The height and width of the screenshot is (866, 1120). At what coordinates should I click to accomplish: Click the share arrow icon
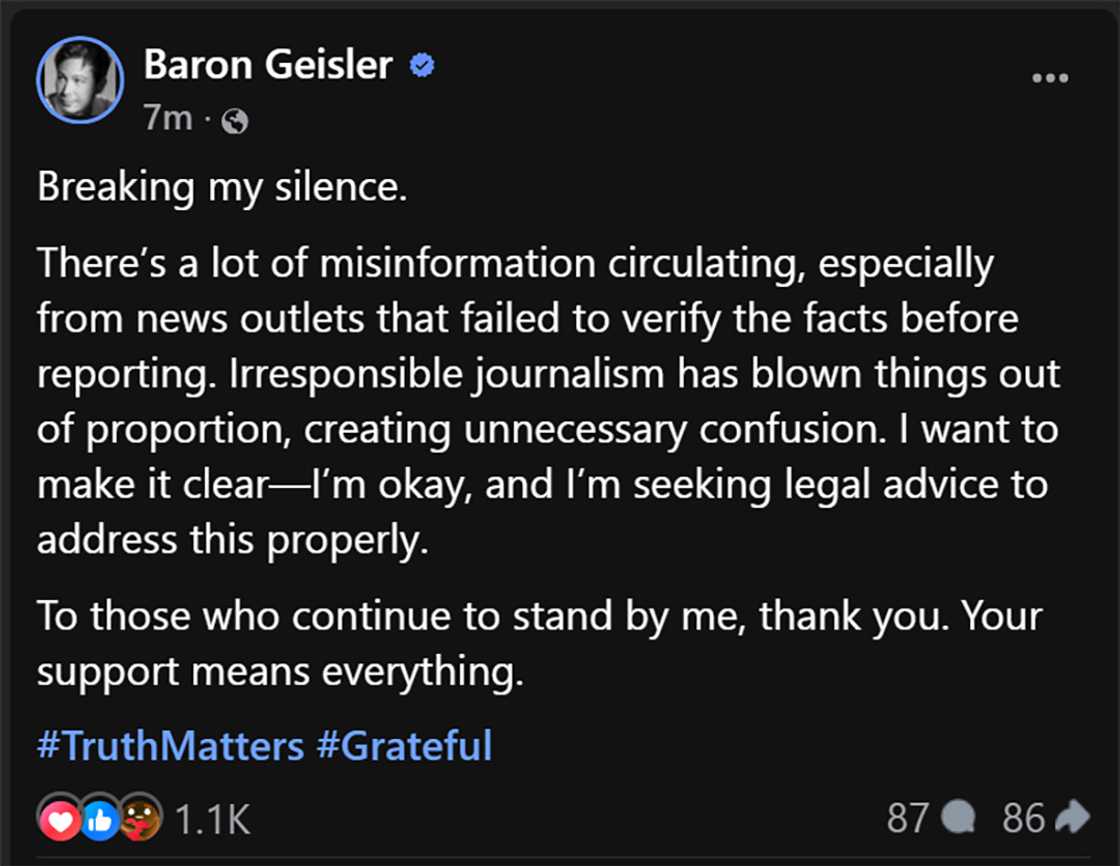pos(1072,819)
